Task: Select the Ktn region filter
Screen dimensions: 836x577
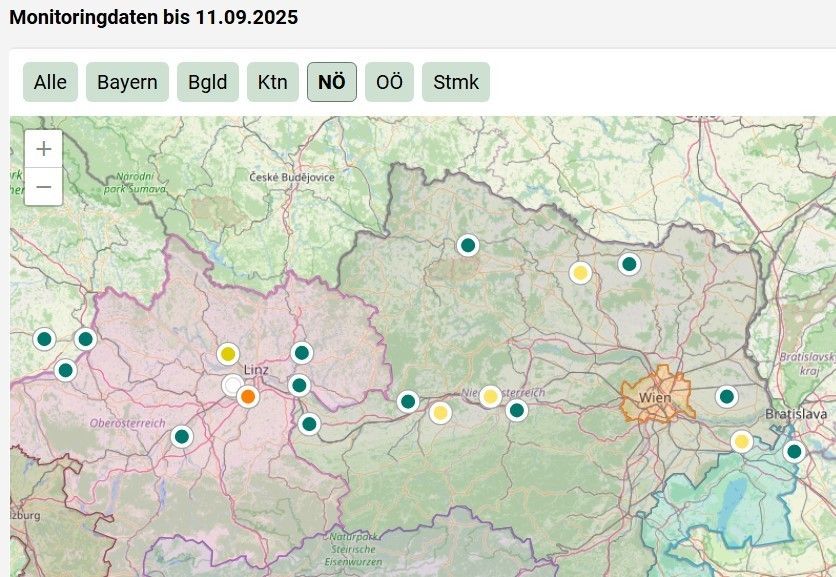Action: (272, 82)
